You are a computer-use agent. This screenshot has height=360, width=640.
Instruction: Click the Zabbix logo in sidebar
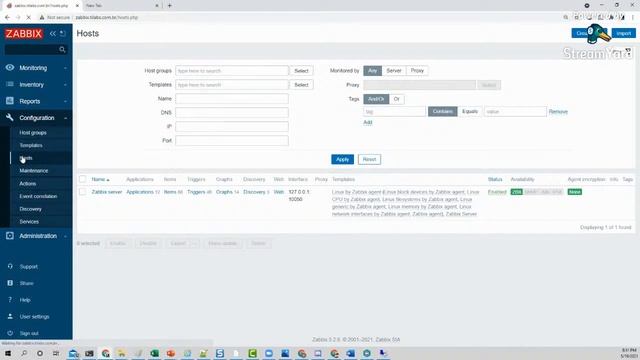(24, 33)
